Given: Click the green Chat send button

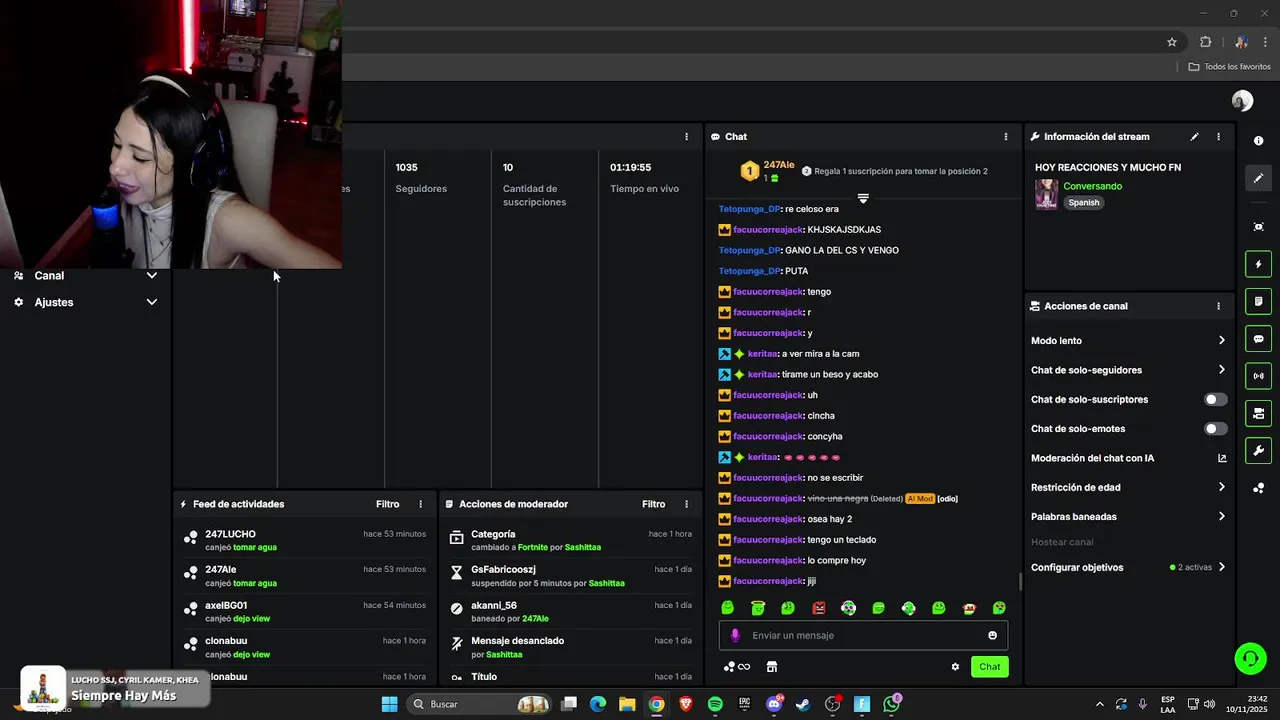Looking at the screenshot, I should click(x=989, y=667).
